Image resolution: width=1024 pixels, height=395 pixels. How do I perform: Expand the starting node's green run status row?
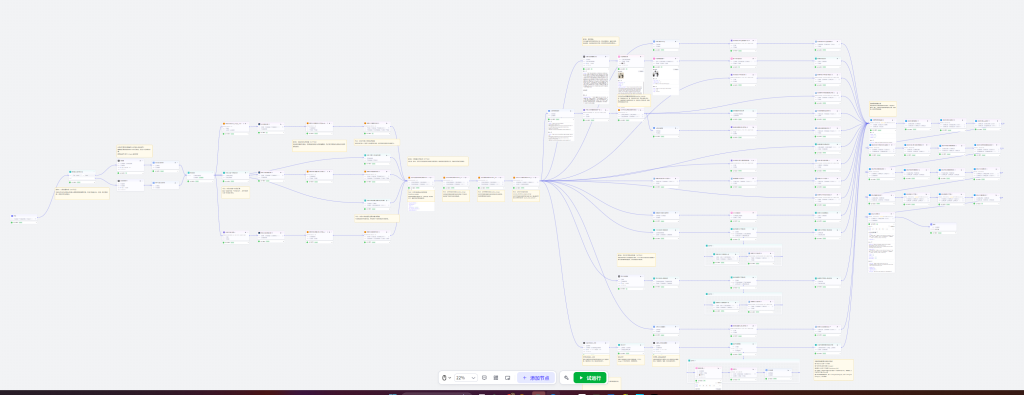pos(24,223)
